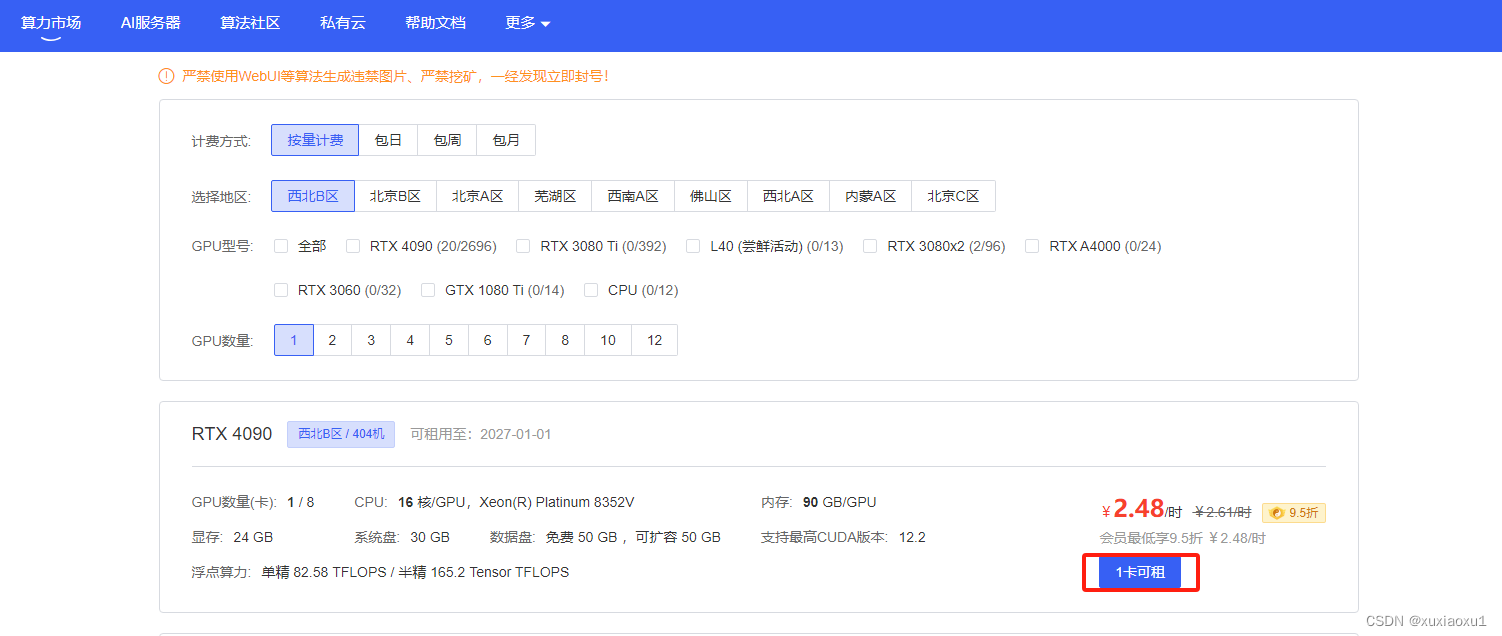
Task: Click the 1卡可租 rent button
Action: [1140, 572]
